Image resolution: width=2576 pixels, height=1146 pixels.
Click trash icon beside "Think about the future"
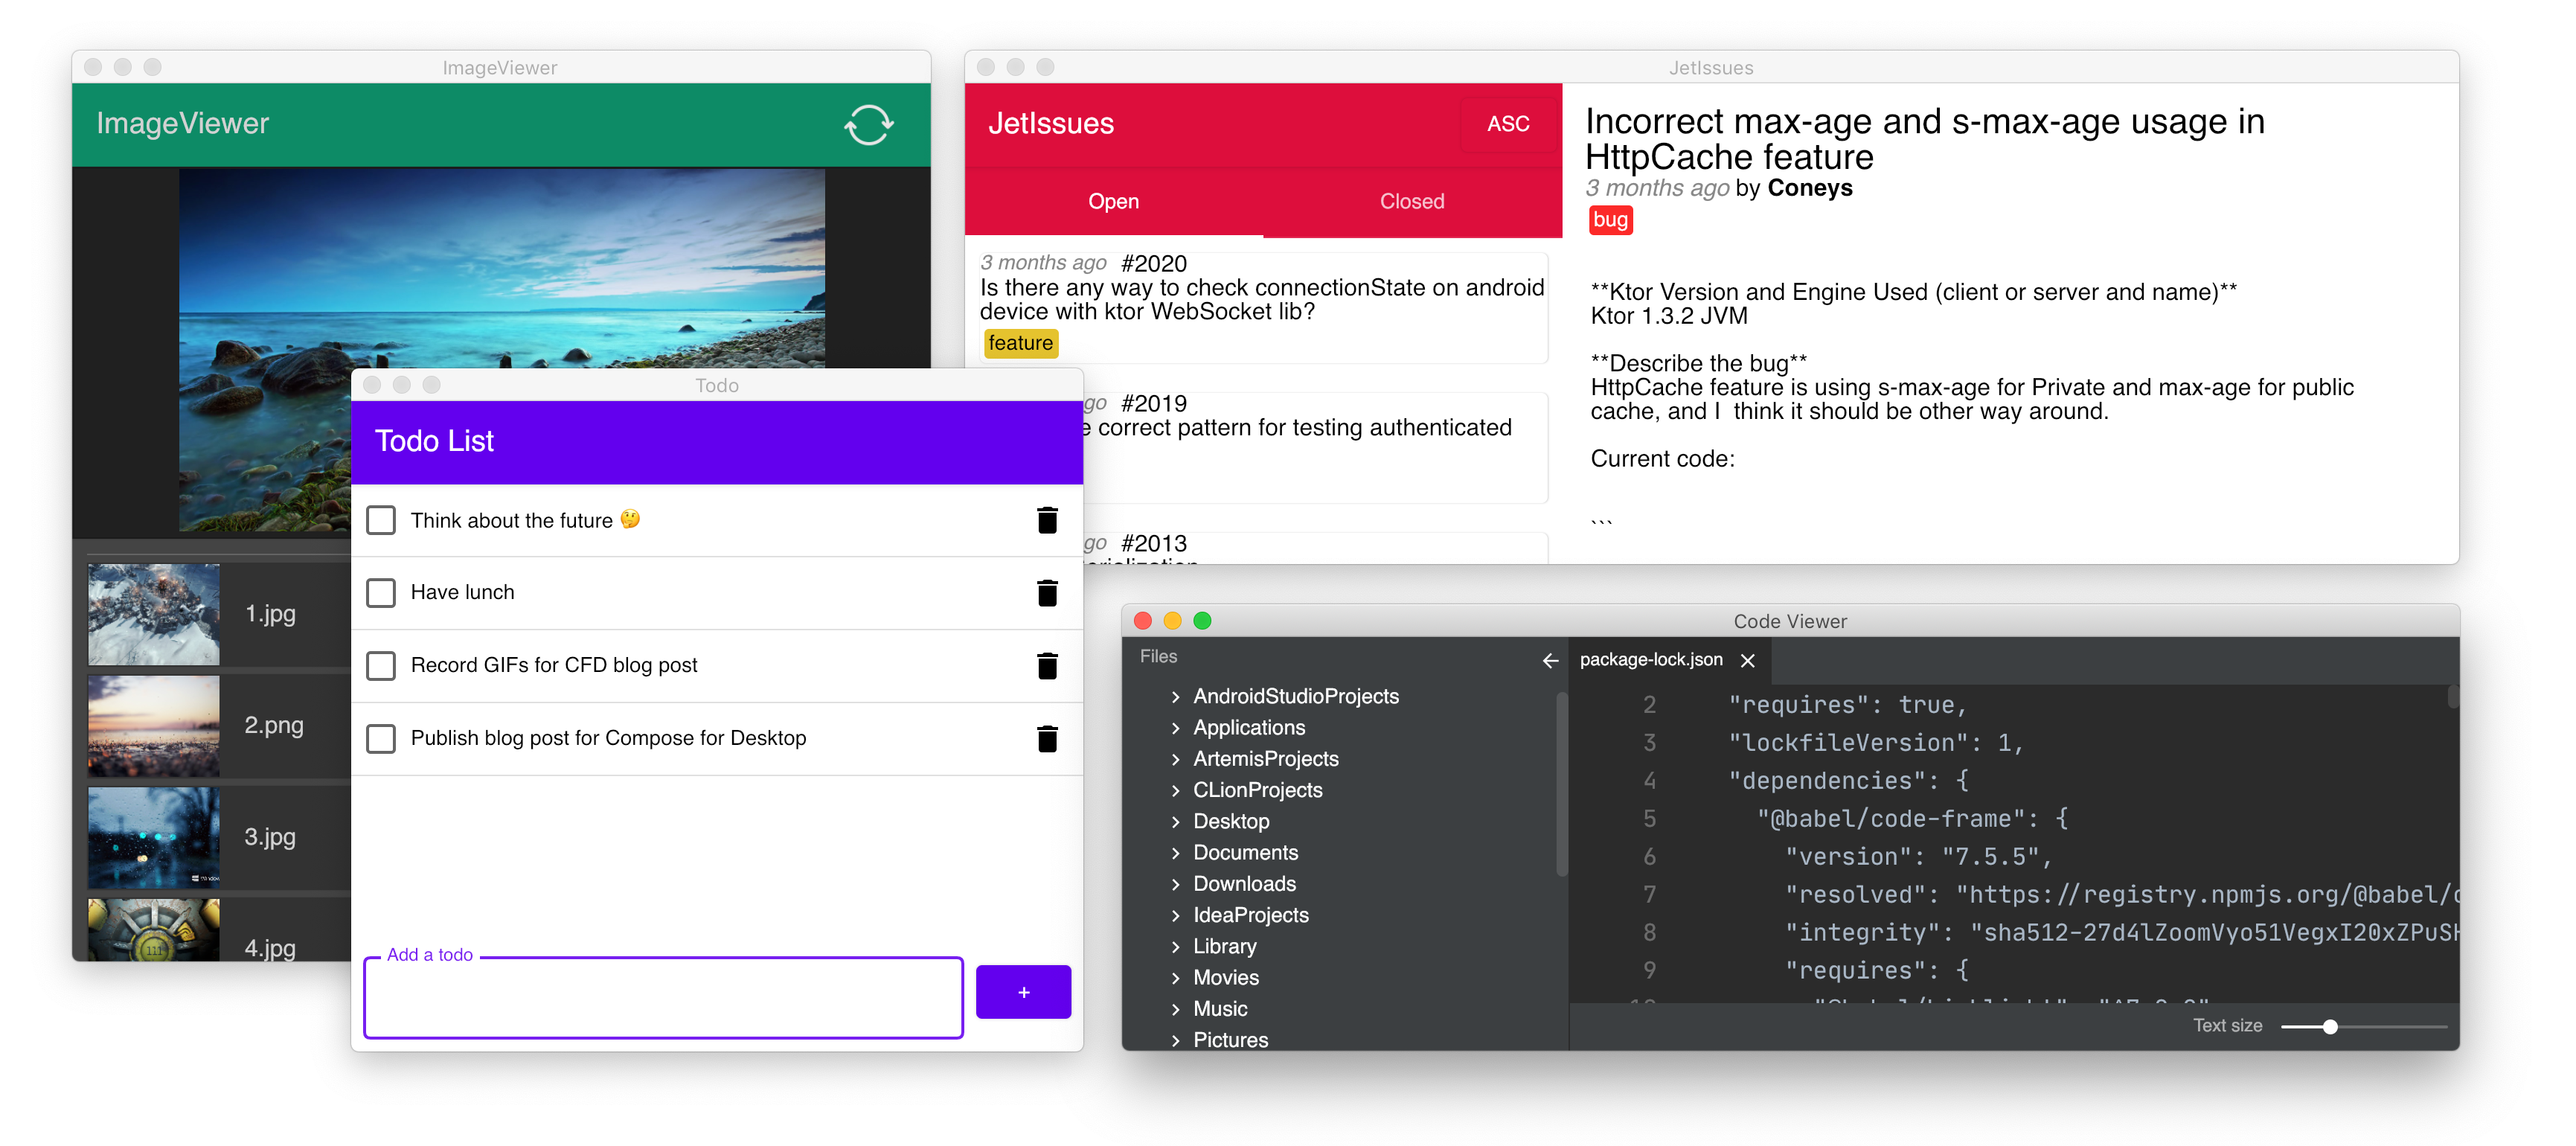pyautogui.click(x=1047, y=520)
